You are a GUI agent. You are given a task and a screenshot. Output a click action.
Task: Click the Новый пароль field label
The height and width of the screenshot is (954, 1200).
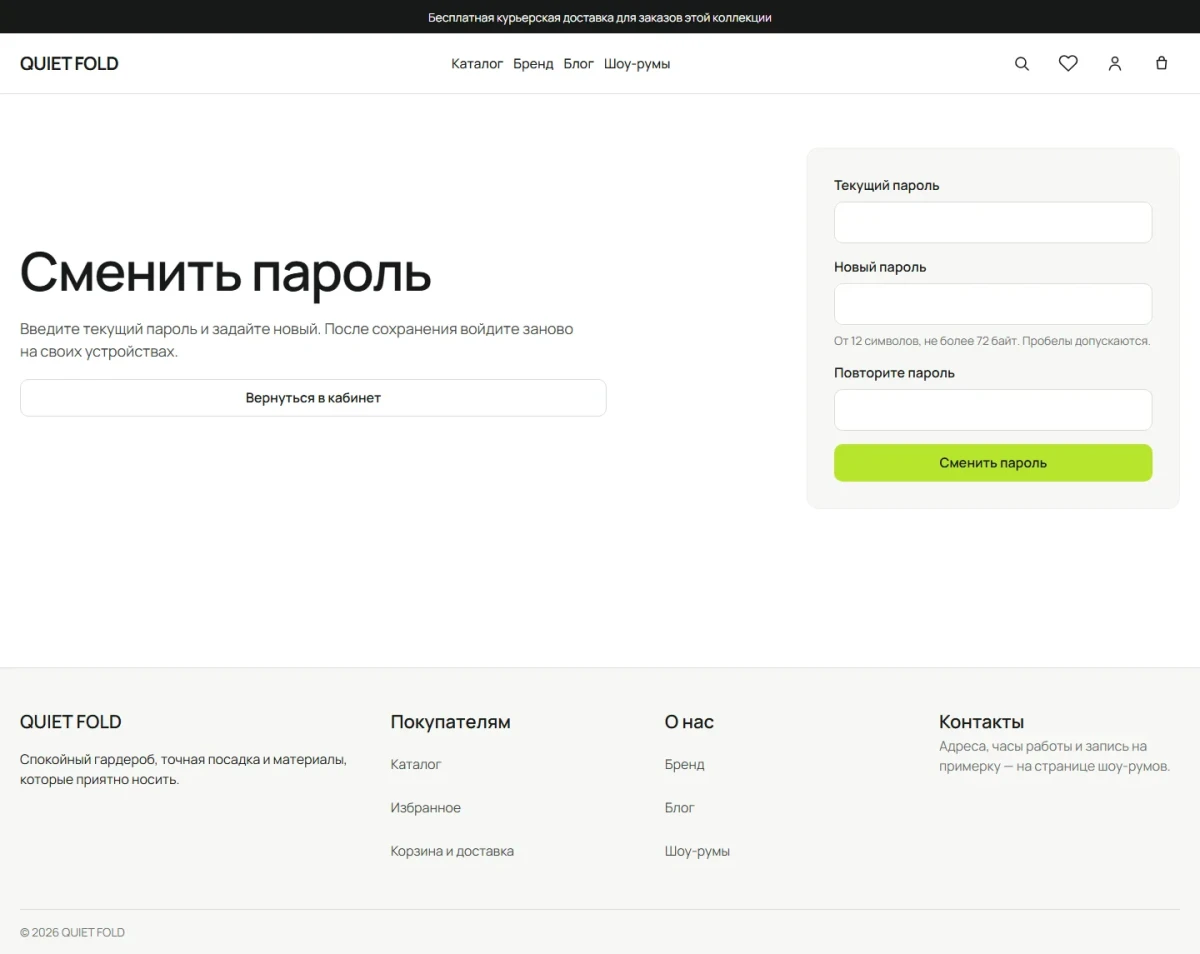pyautogui.click(x=880, y=267)
